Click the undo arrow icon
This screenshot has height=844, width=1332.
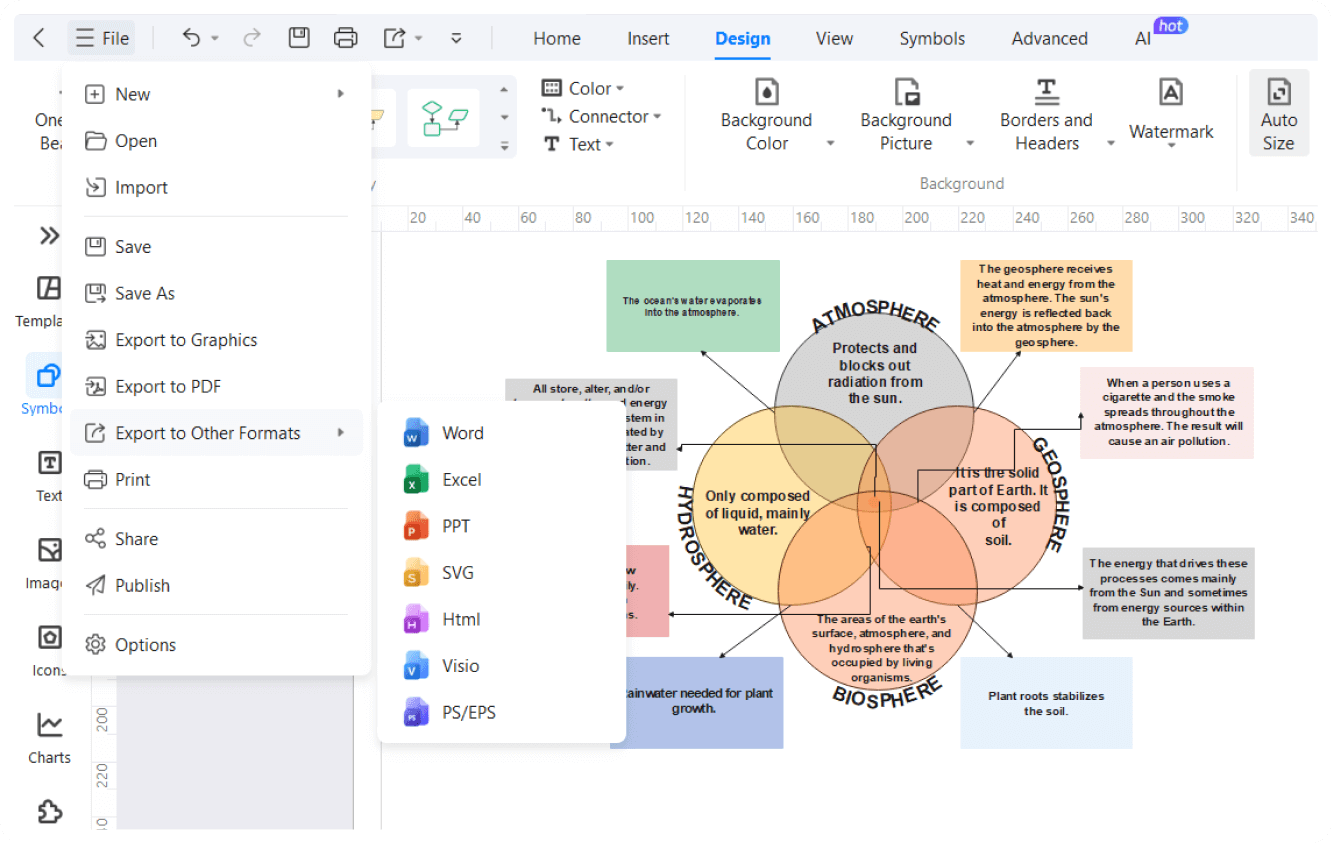[x=191, y=38]
